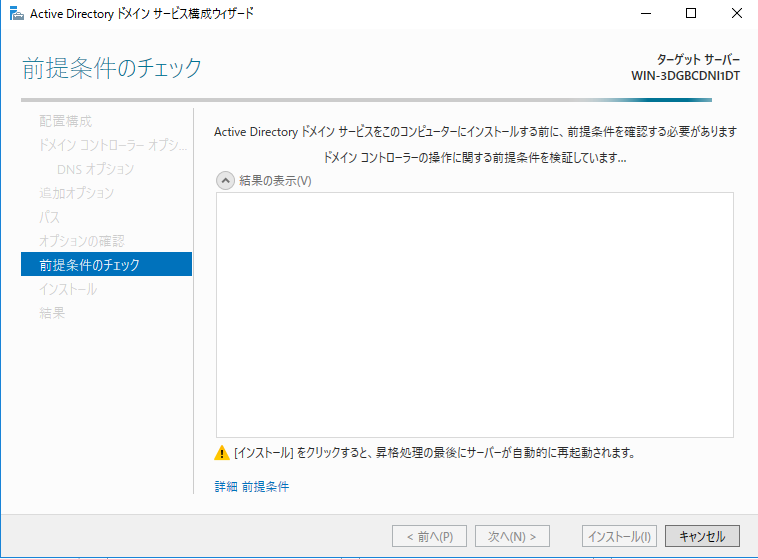Maximize the wizard window
758x559 pixels.
[x=691, y=14]
